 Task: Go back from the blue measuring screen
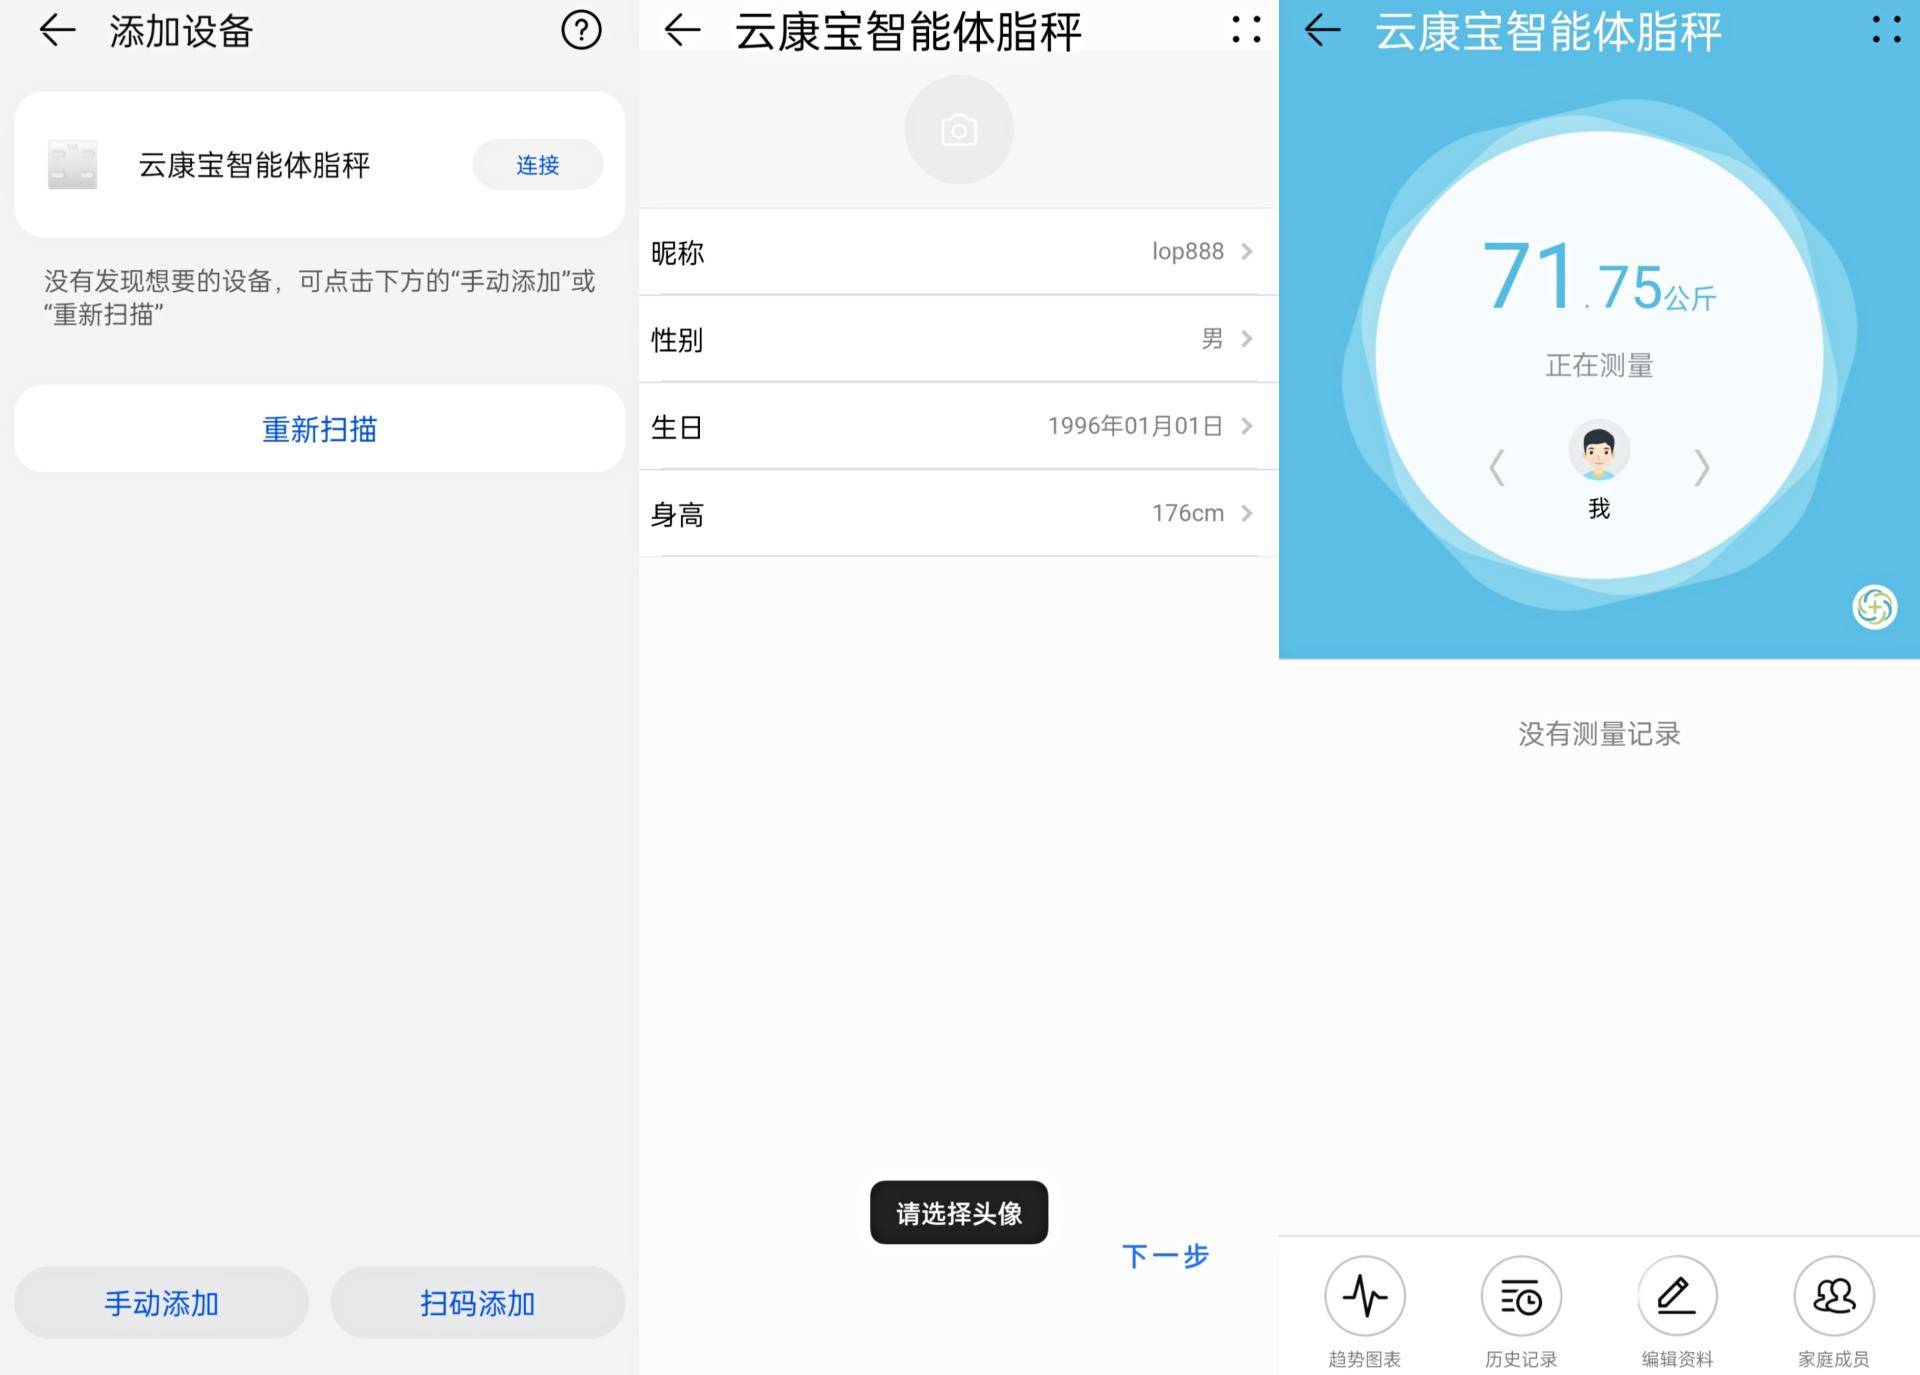tap(1322, 30)
